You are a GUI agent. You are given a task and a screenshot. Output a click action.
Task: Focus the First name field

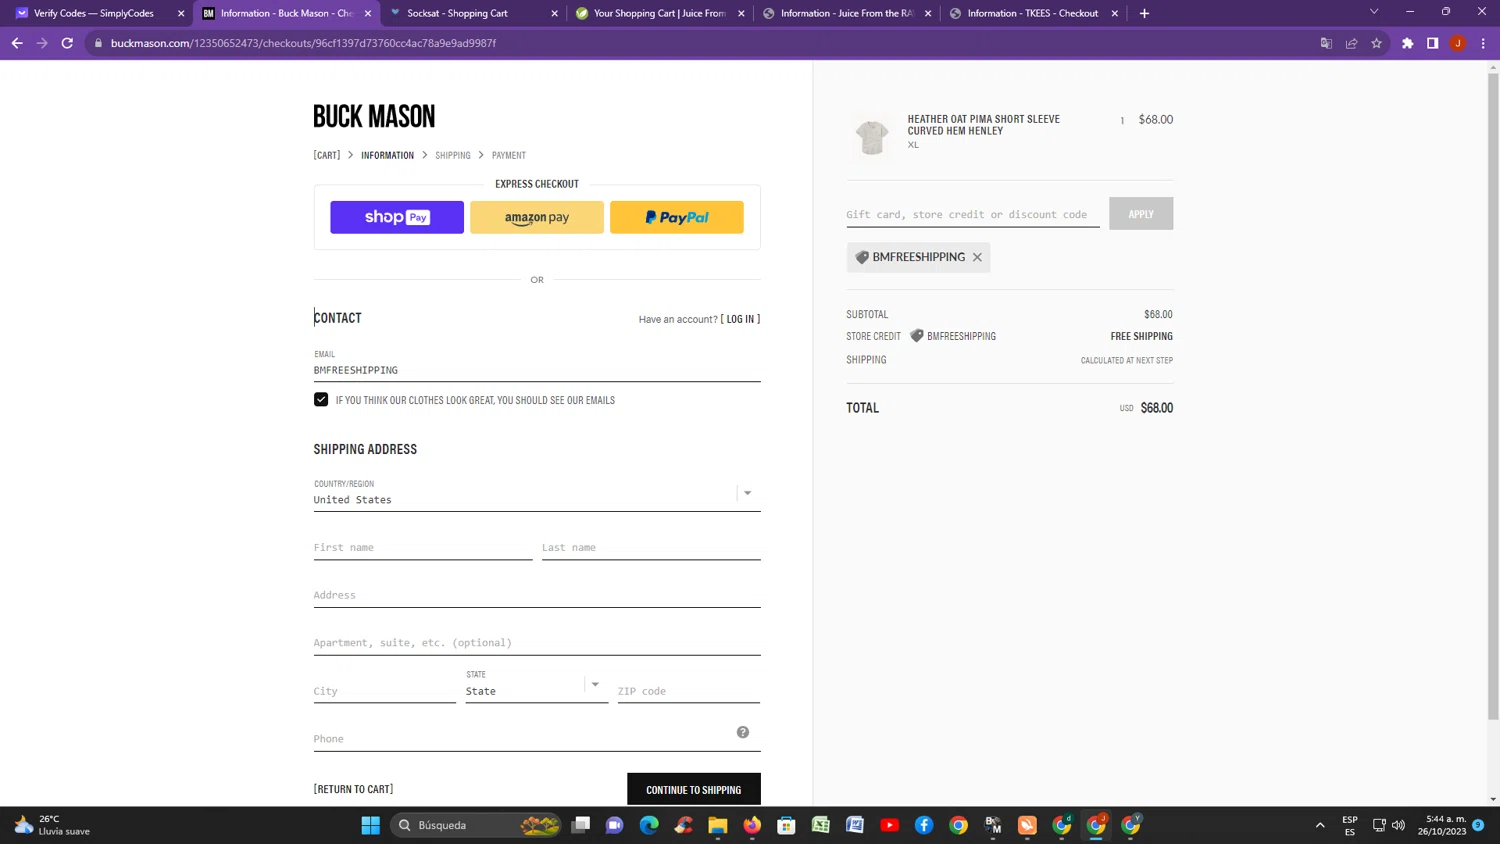tap(423, 547)
